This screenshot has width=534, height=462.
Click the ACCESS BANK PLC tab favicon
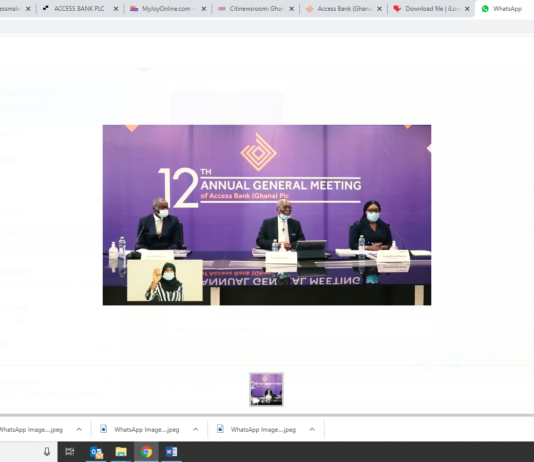(46, 8)
